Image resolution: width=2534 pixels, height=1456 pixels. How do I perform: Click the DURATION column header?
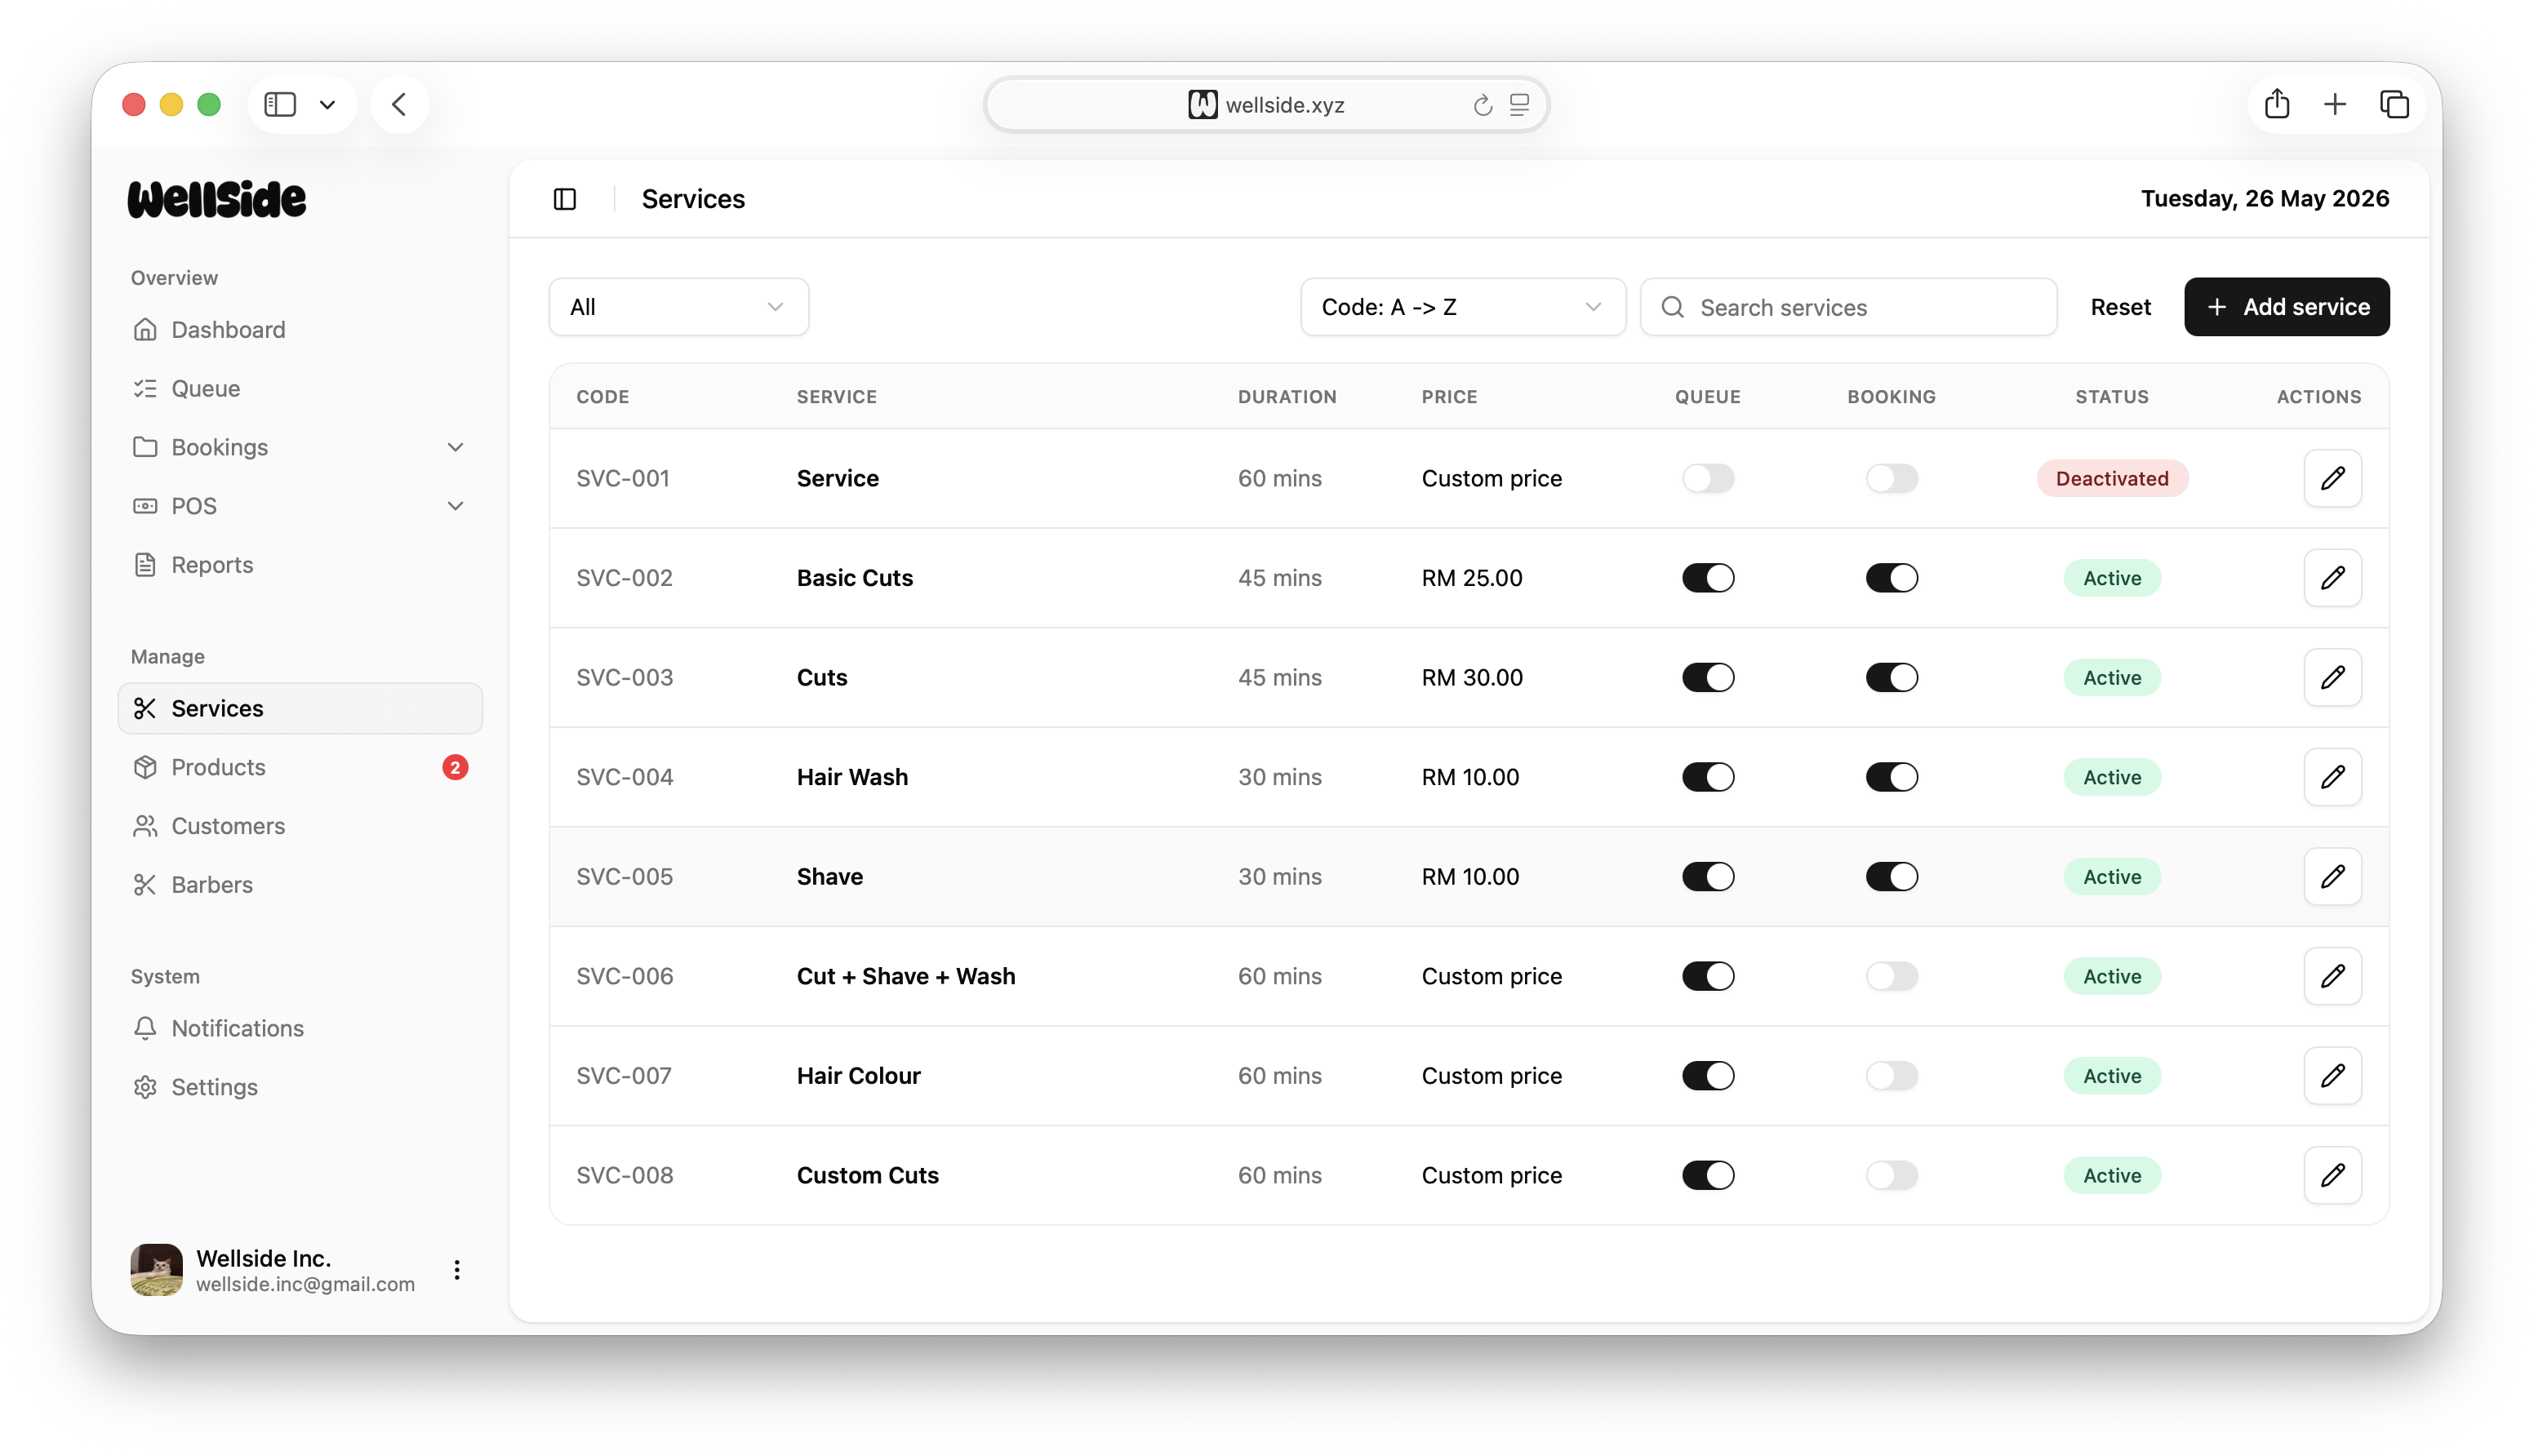pos(1287,397)
